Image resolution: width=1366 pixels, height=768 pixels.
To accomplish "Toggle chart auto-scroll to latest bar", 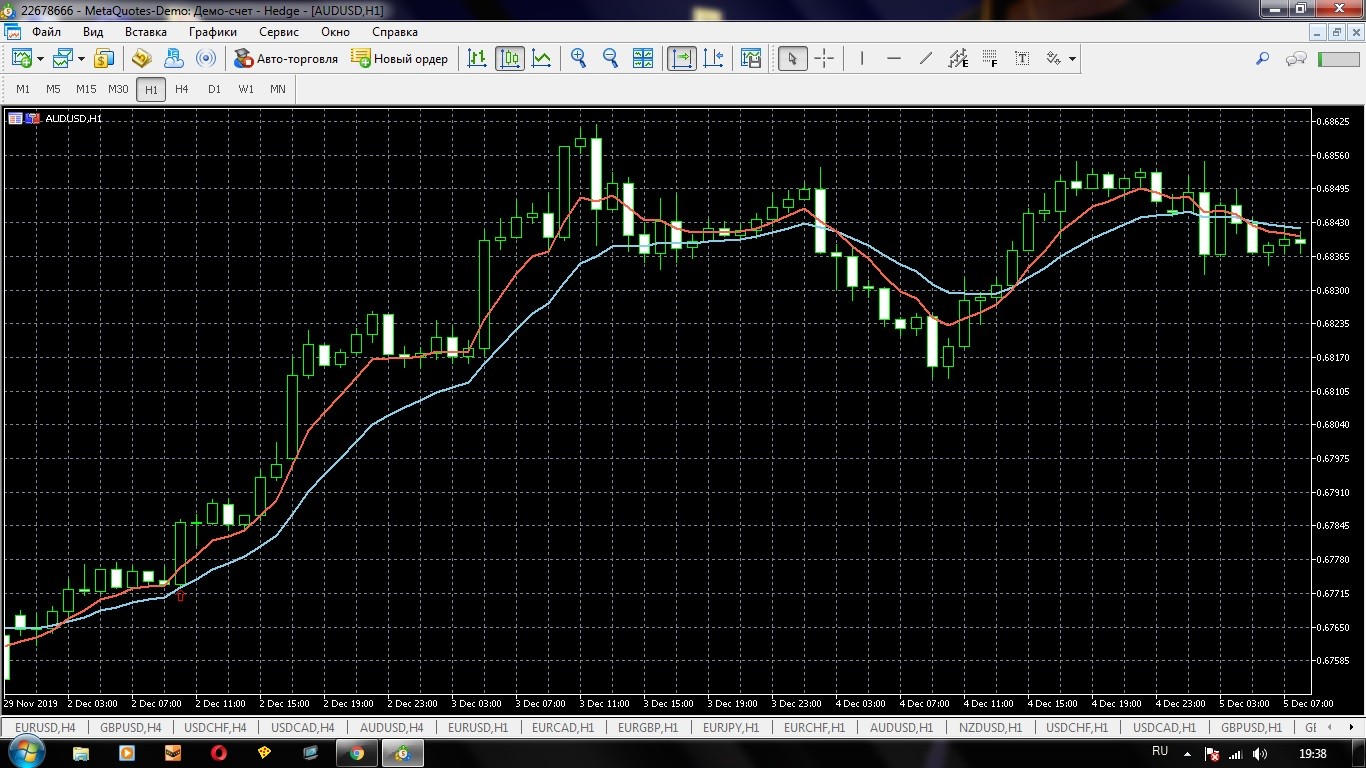I will (x=681, y=59).
